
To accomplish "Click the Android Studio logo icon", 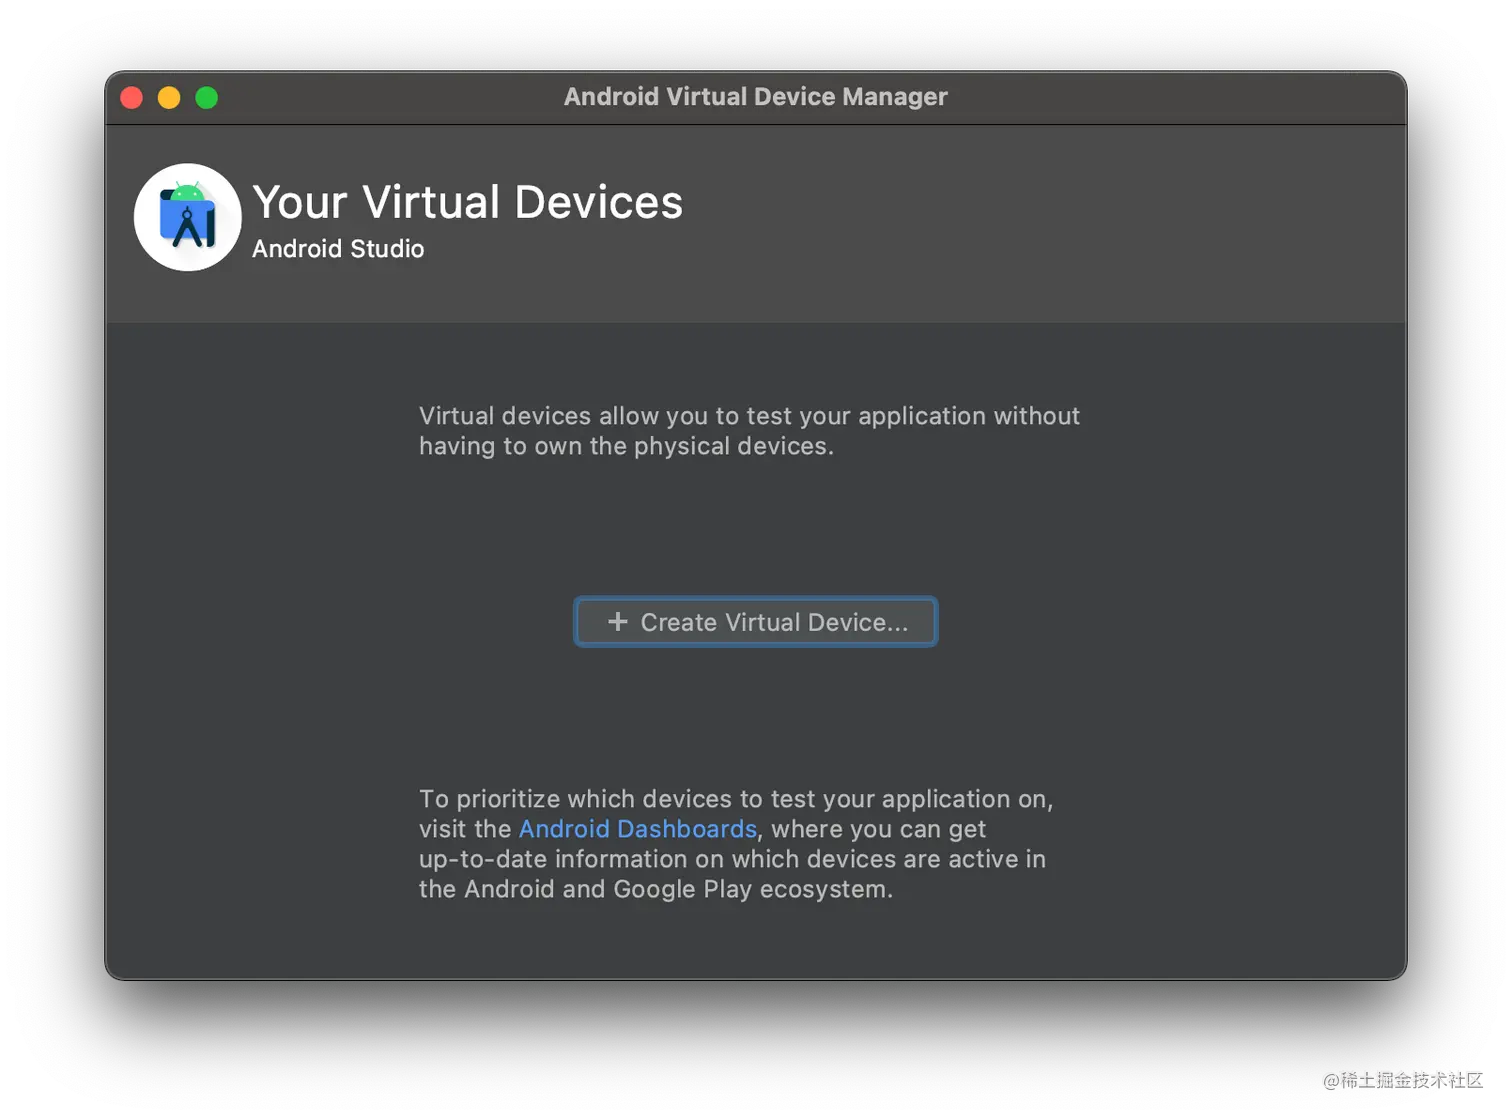I will tap(188, 217).
